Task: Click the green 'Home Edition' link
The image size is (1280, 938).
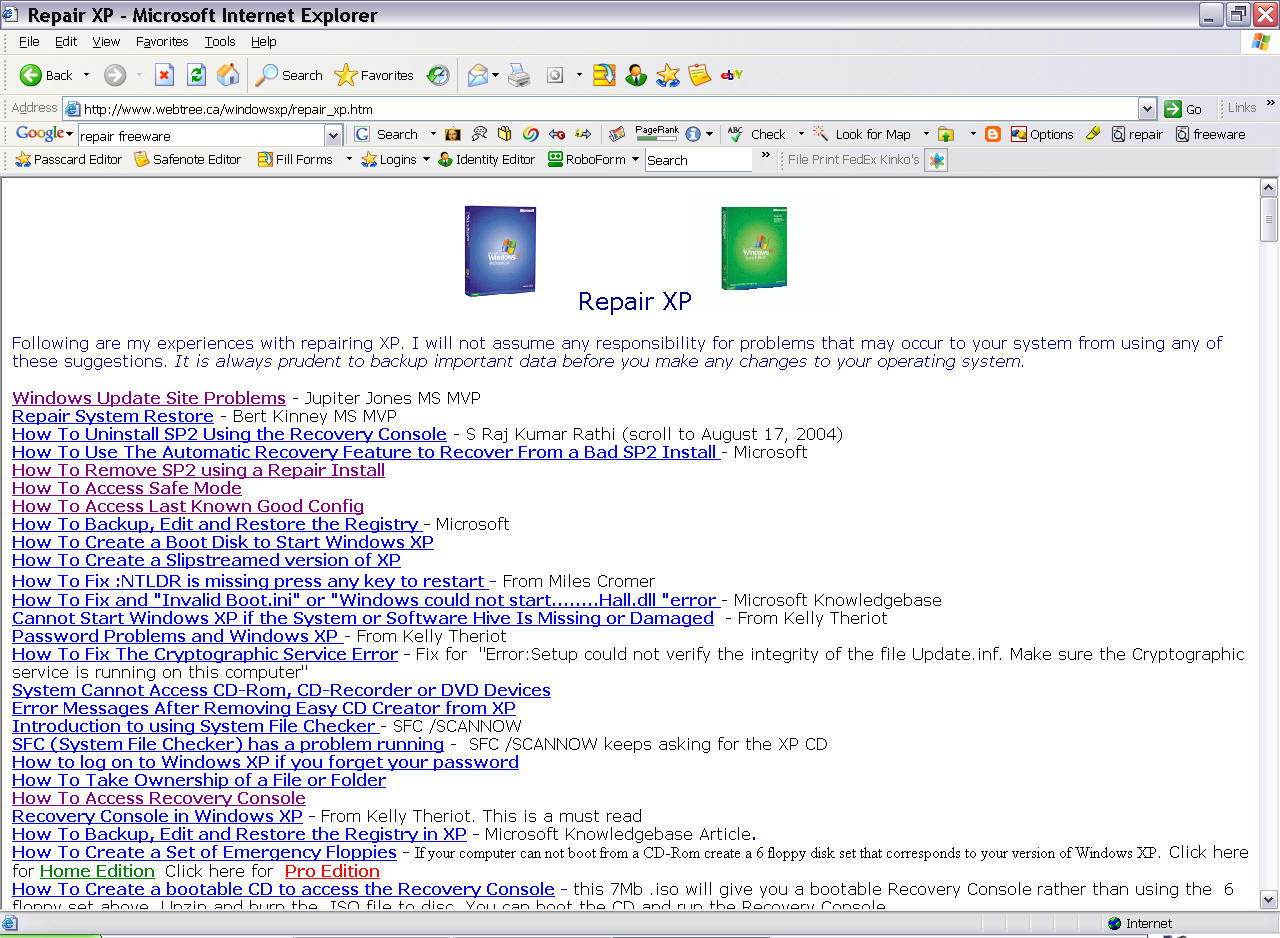Action: pyautogui.click(x=97, y=871)
